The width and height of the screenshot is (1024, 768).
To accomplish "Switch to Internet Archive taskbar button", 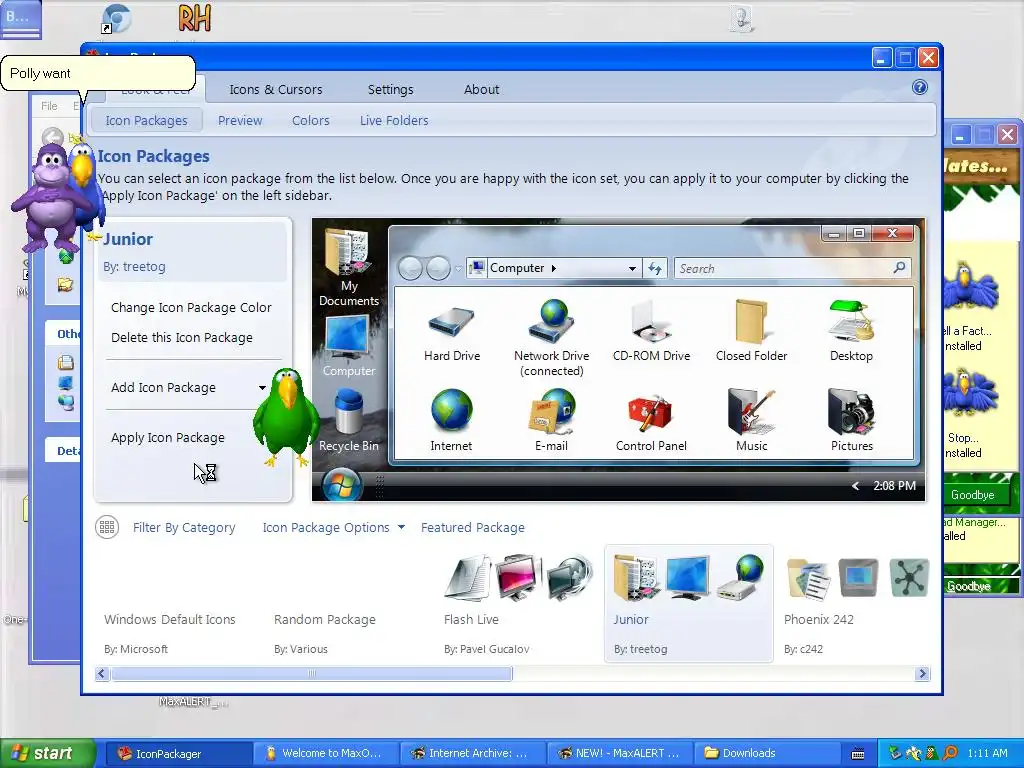I will tap(472, 754).
